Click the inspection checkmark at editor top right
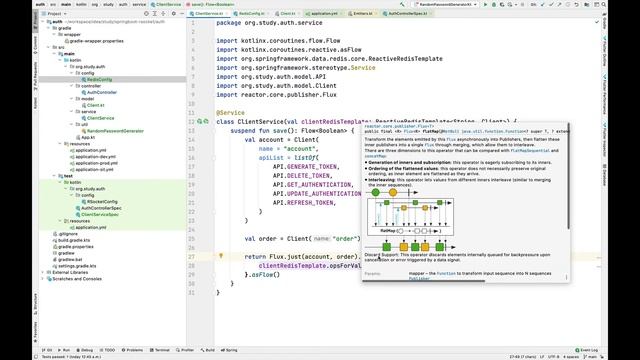Image resolution: width=640 pixels, height=360 pixels. [x=597, y=22]
